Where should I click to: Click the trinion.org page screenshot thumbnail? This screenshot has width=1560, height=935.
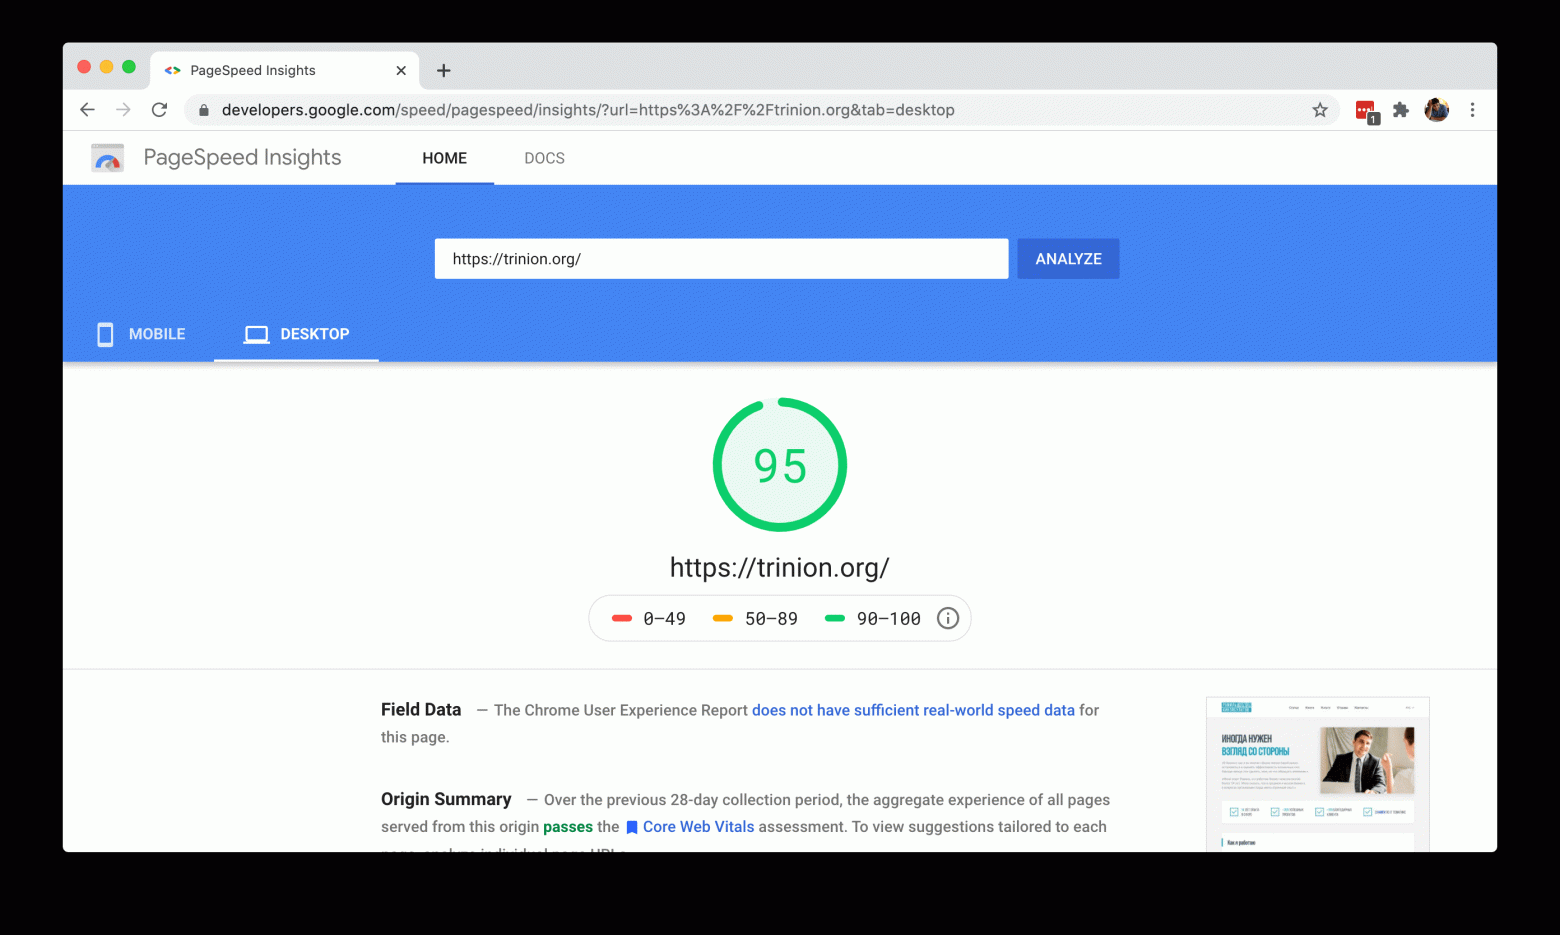pos(1318,774)
